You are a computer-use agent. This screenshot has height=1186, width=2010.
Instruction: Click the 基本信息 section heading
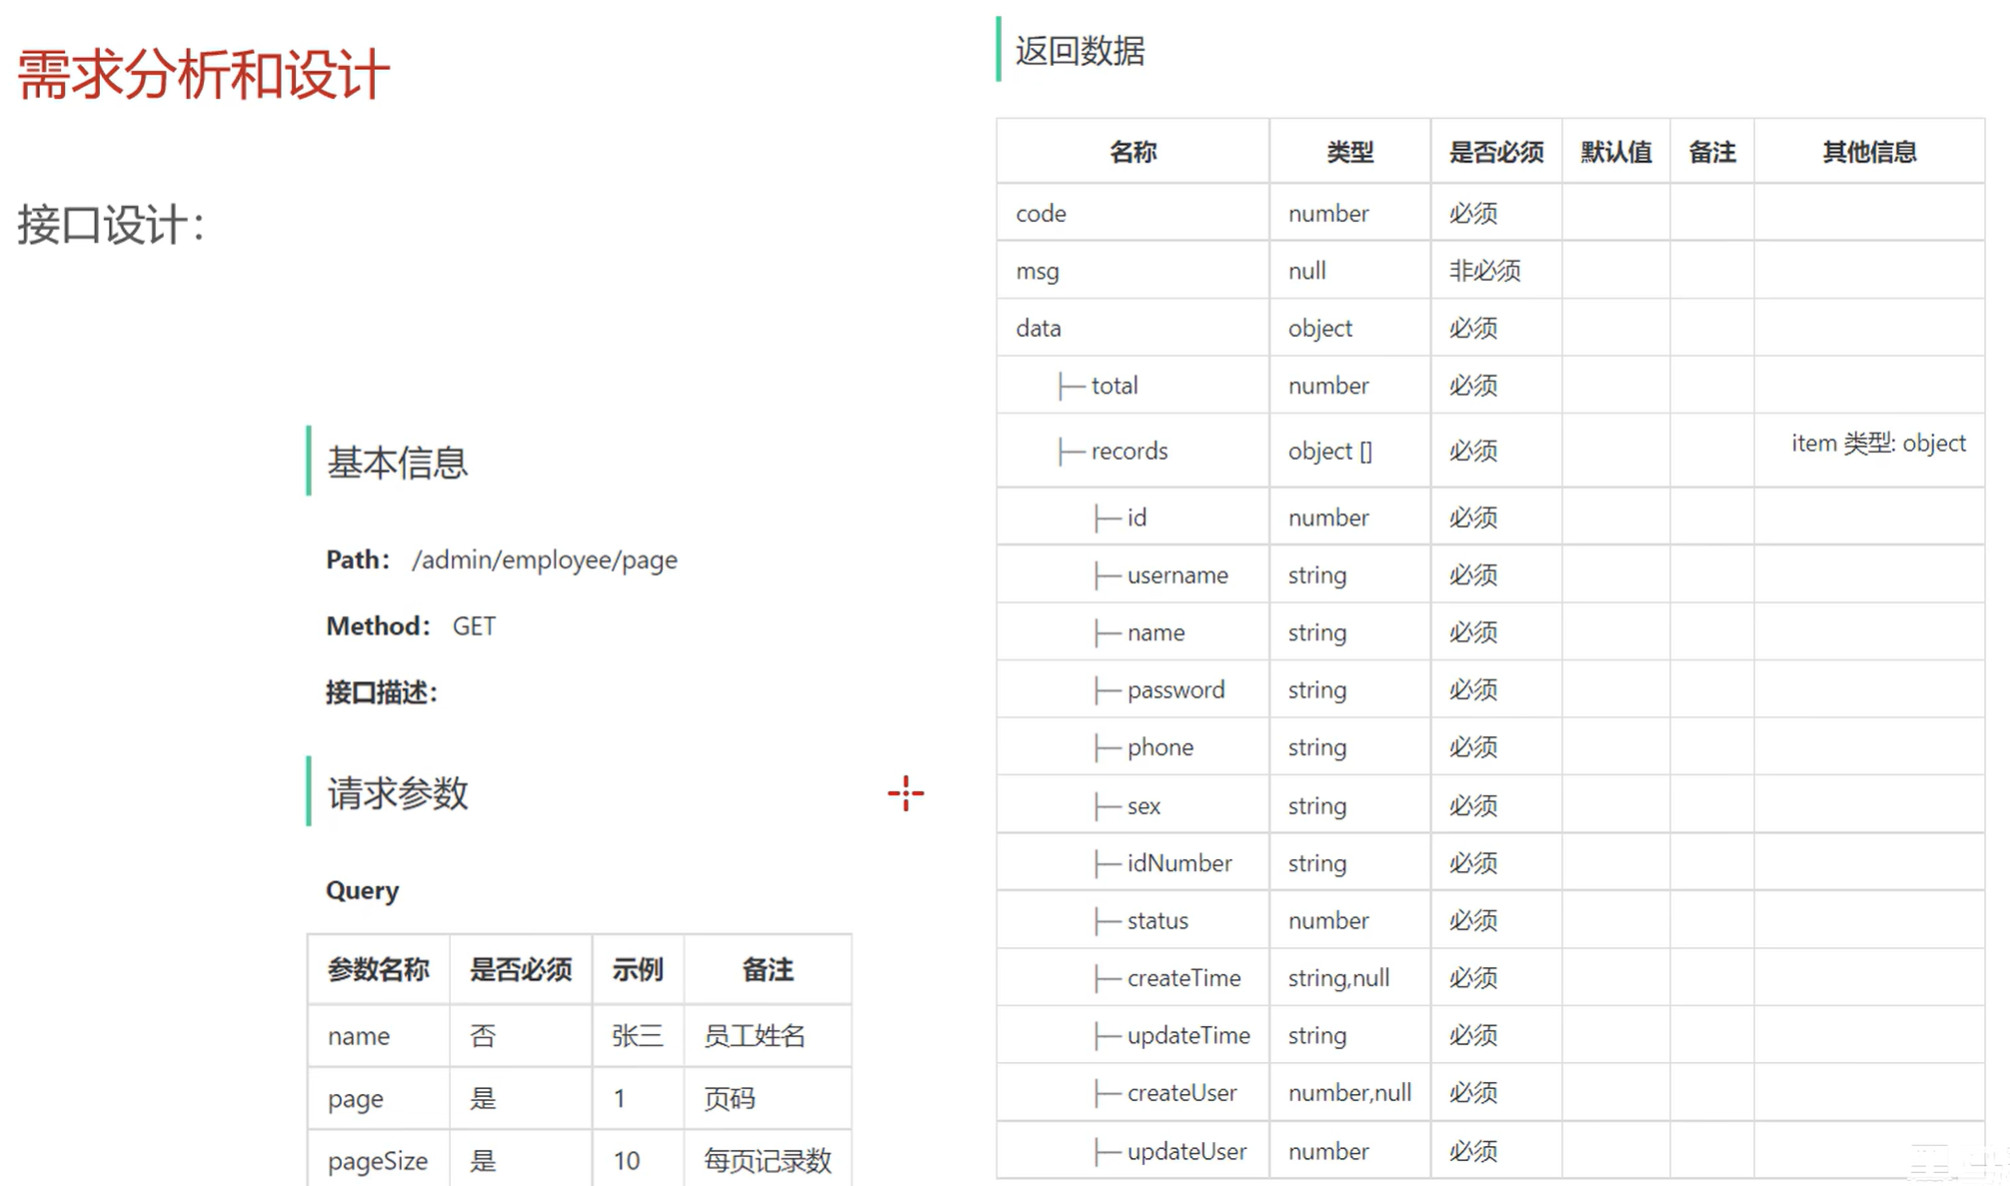[397, 462]
